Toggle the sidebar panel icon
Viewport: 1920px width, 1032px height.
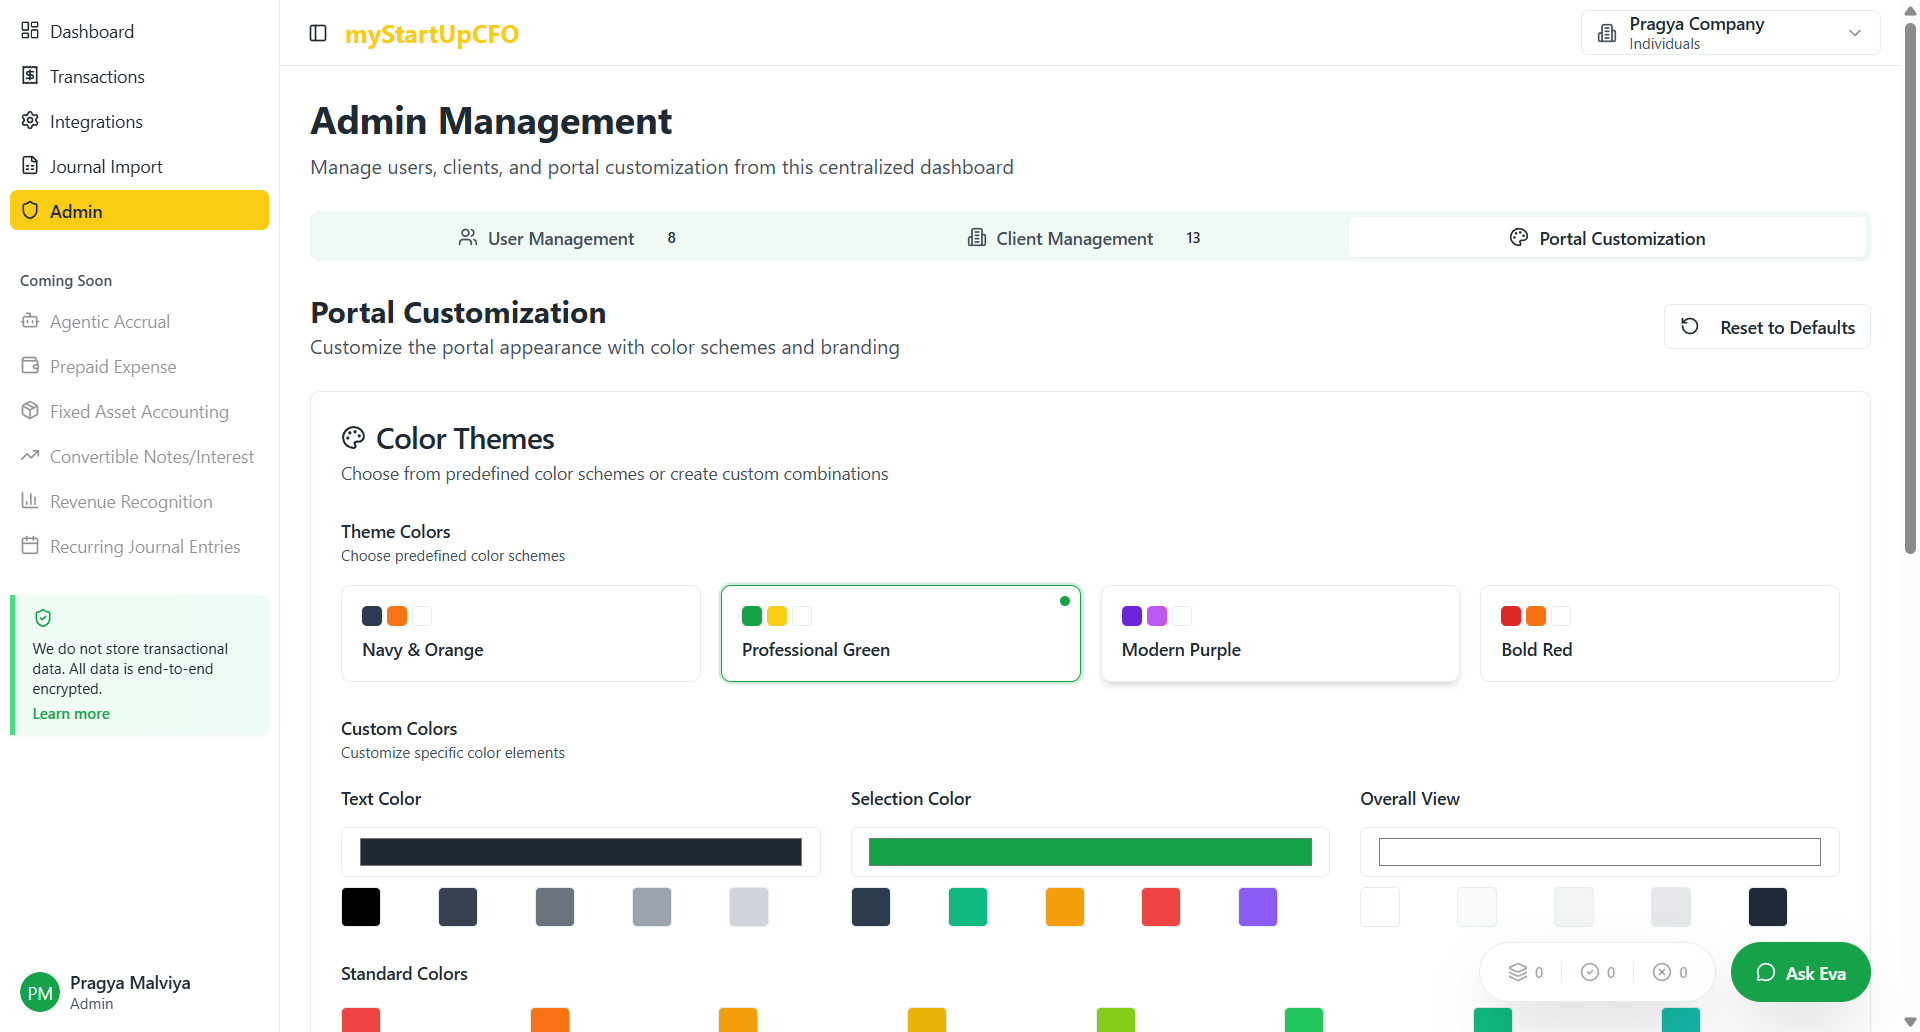(318, 33)
